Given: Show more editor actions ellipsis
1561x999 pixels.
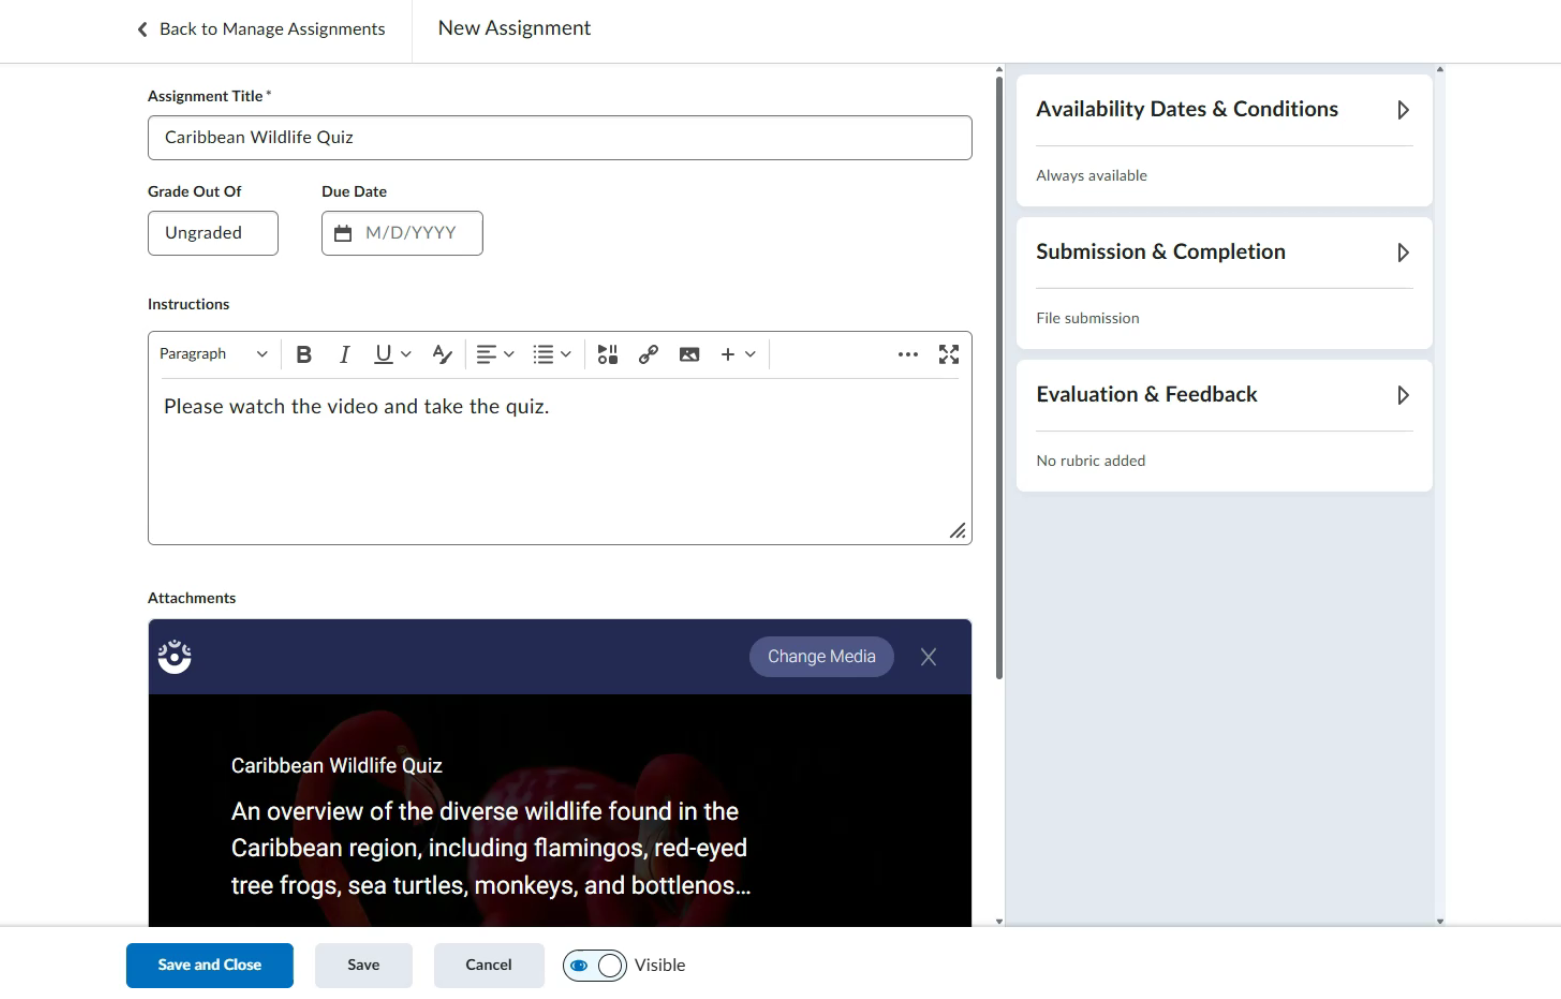Looking at the screenshot, I should (x=908, y=354).
